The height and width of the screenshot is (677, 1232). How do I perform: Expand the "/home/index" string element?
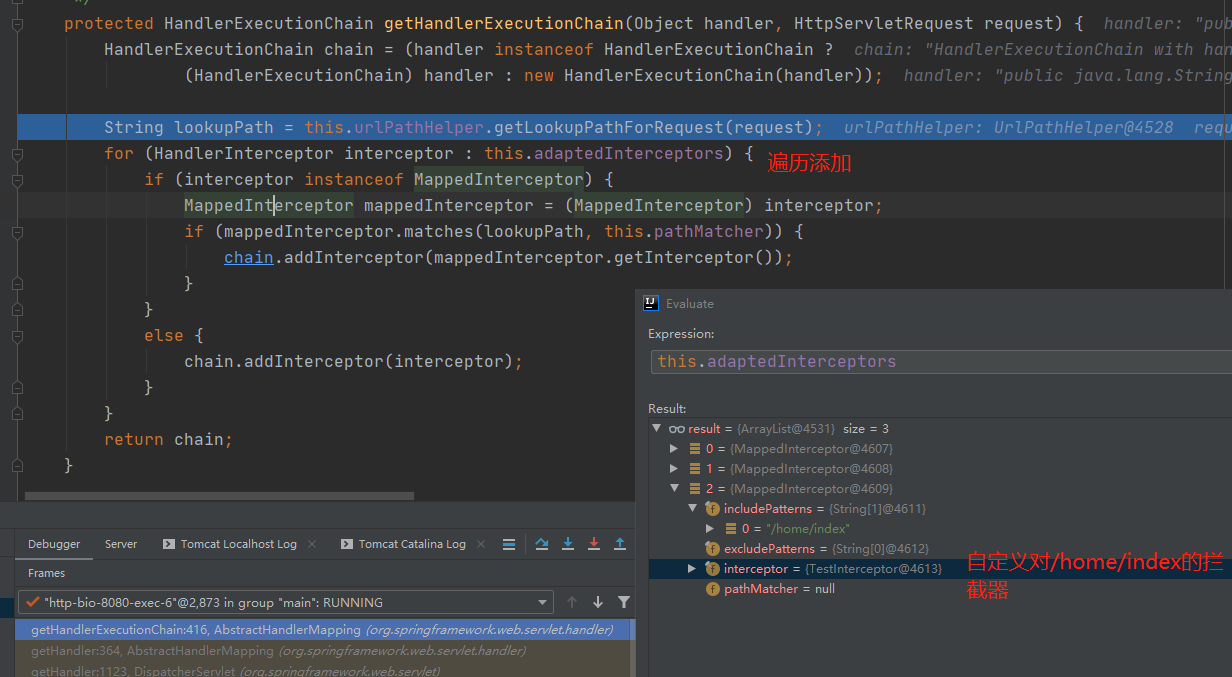coord(710,529)
